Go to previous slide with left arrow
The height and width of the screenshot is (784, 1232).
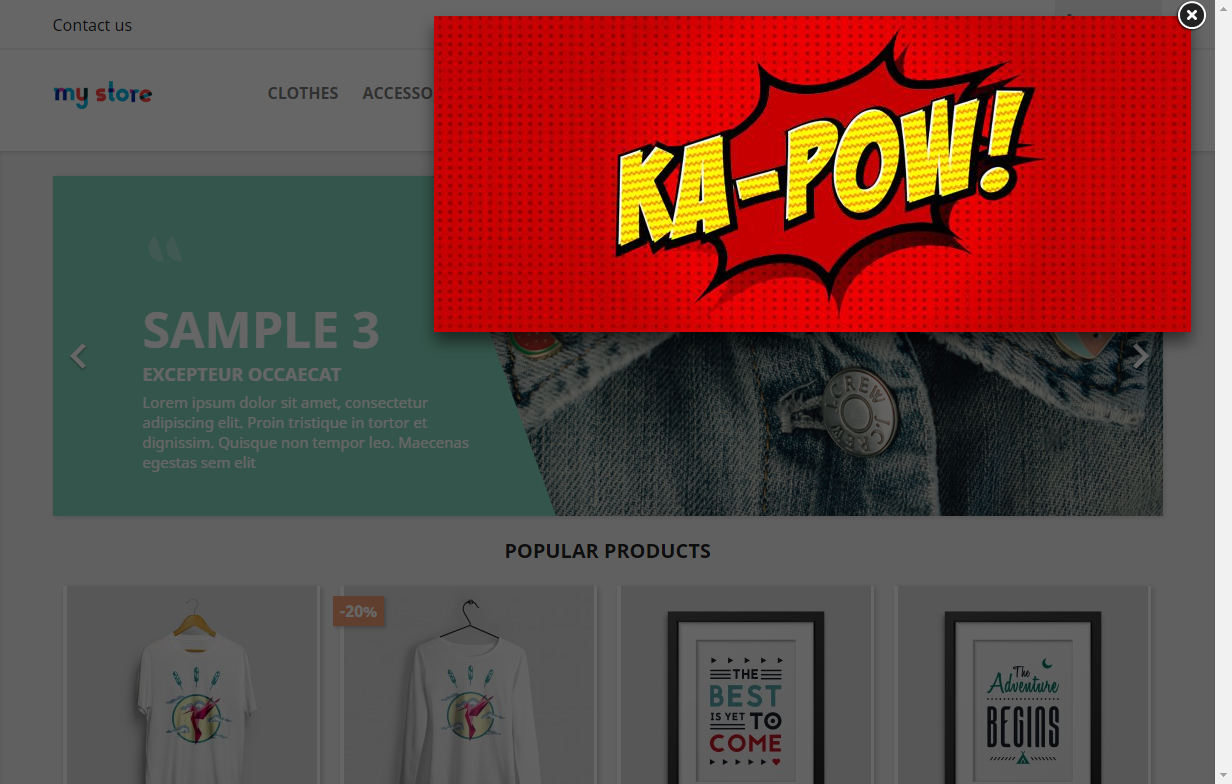coord(78,356)
